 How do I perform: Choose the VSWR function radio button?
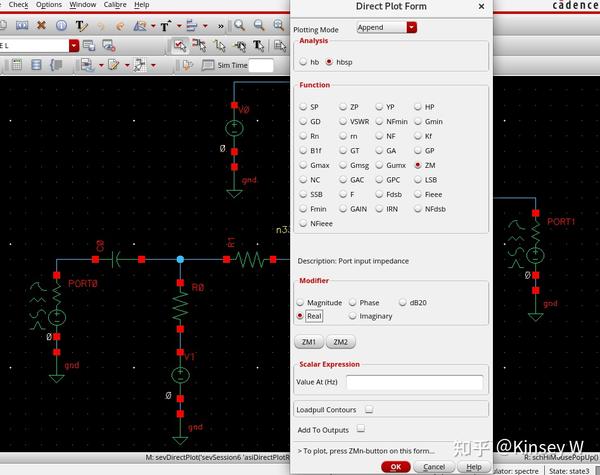(x=343, y=121)
